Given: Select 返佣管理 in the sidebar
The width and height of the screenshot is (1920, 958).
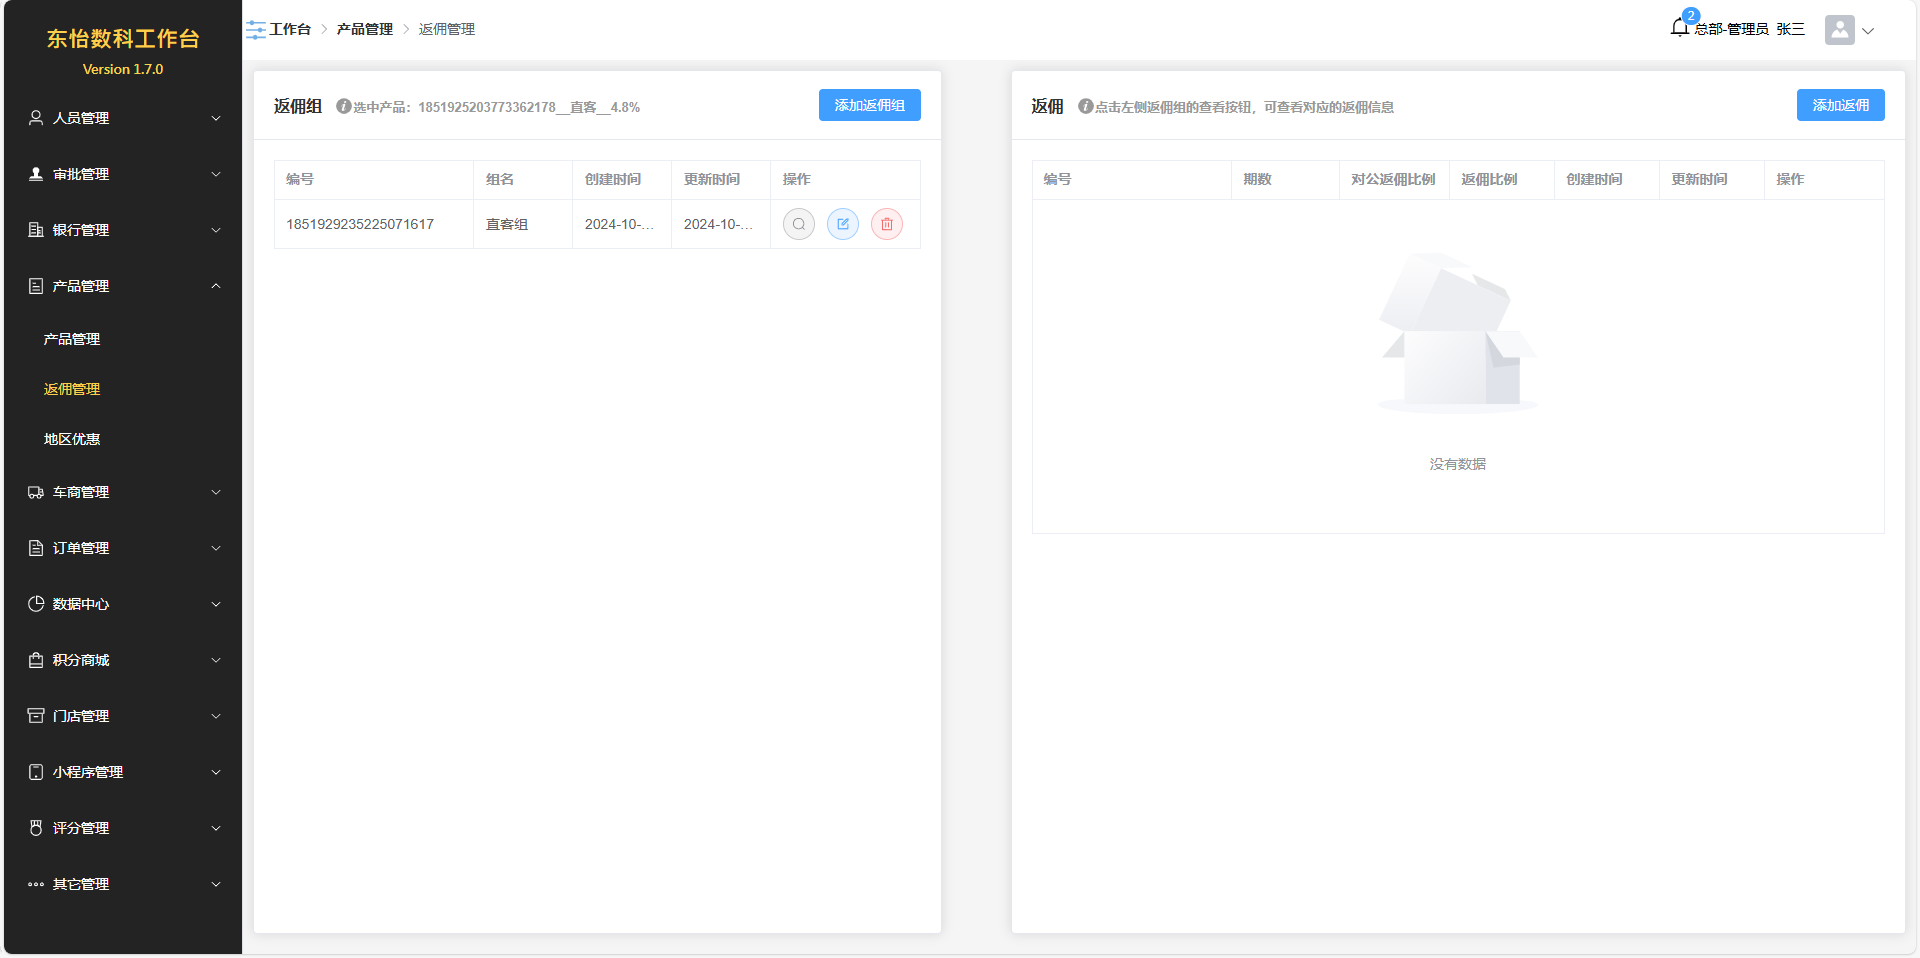Looking at the screenshot, I should pyautogui.click(x=72, y=389).
